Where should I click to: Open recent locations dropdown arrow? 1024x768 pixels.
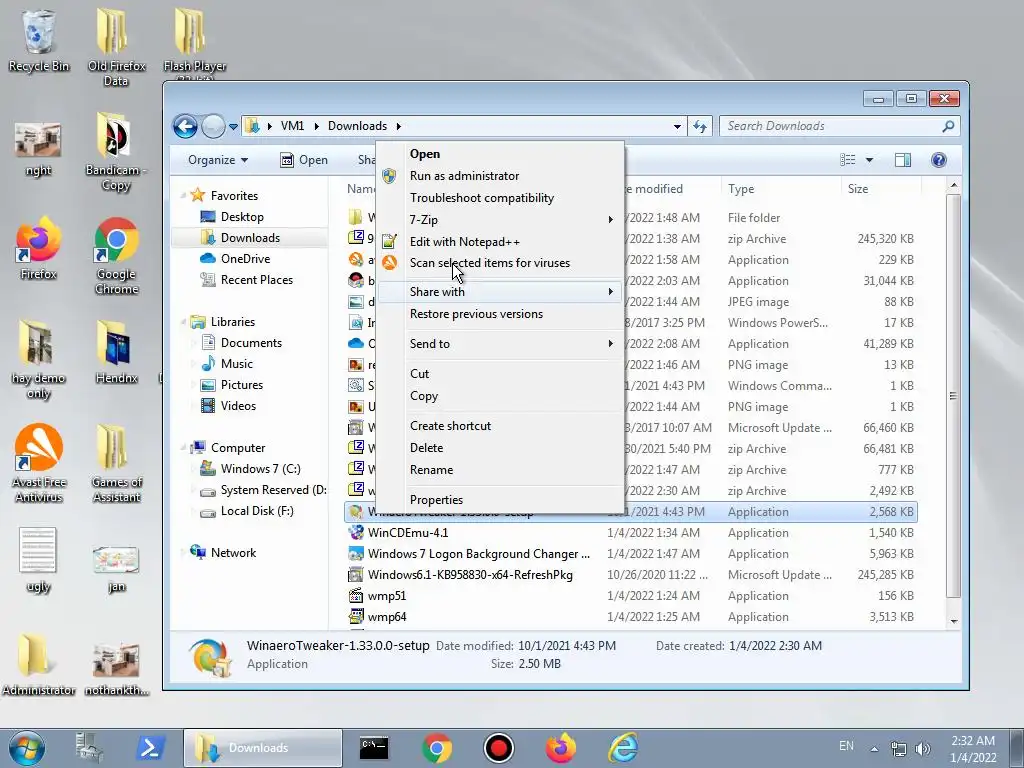click(x=233, y=126)
